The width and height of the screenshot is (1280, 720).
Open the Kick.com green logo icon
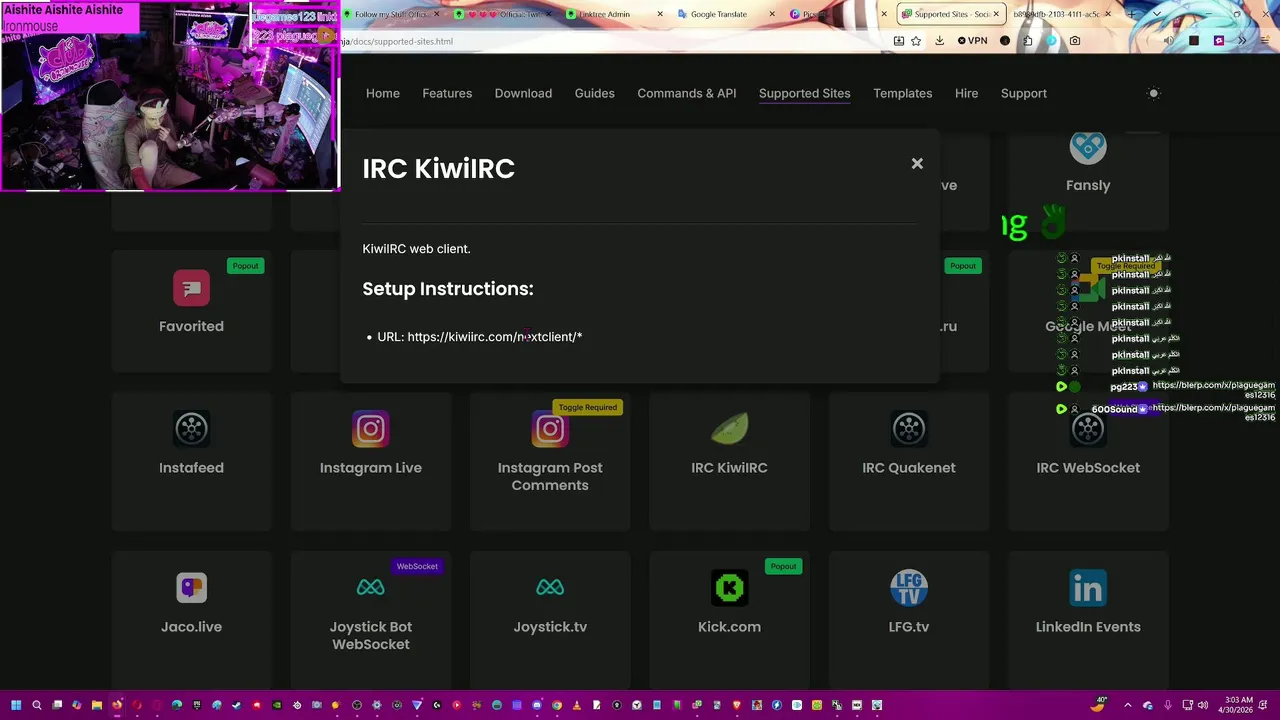[729, 588]
